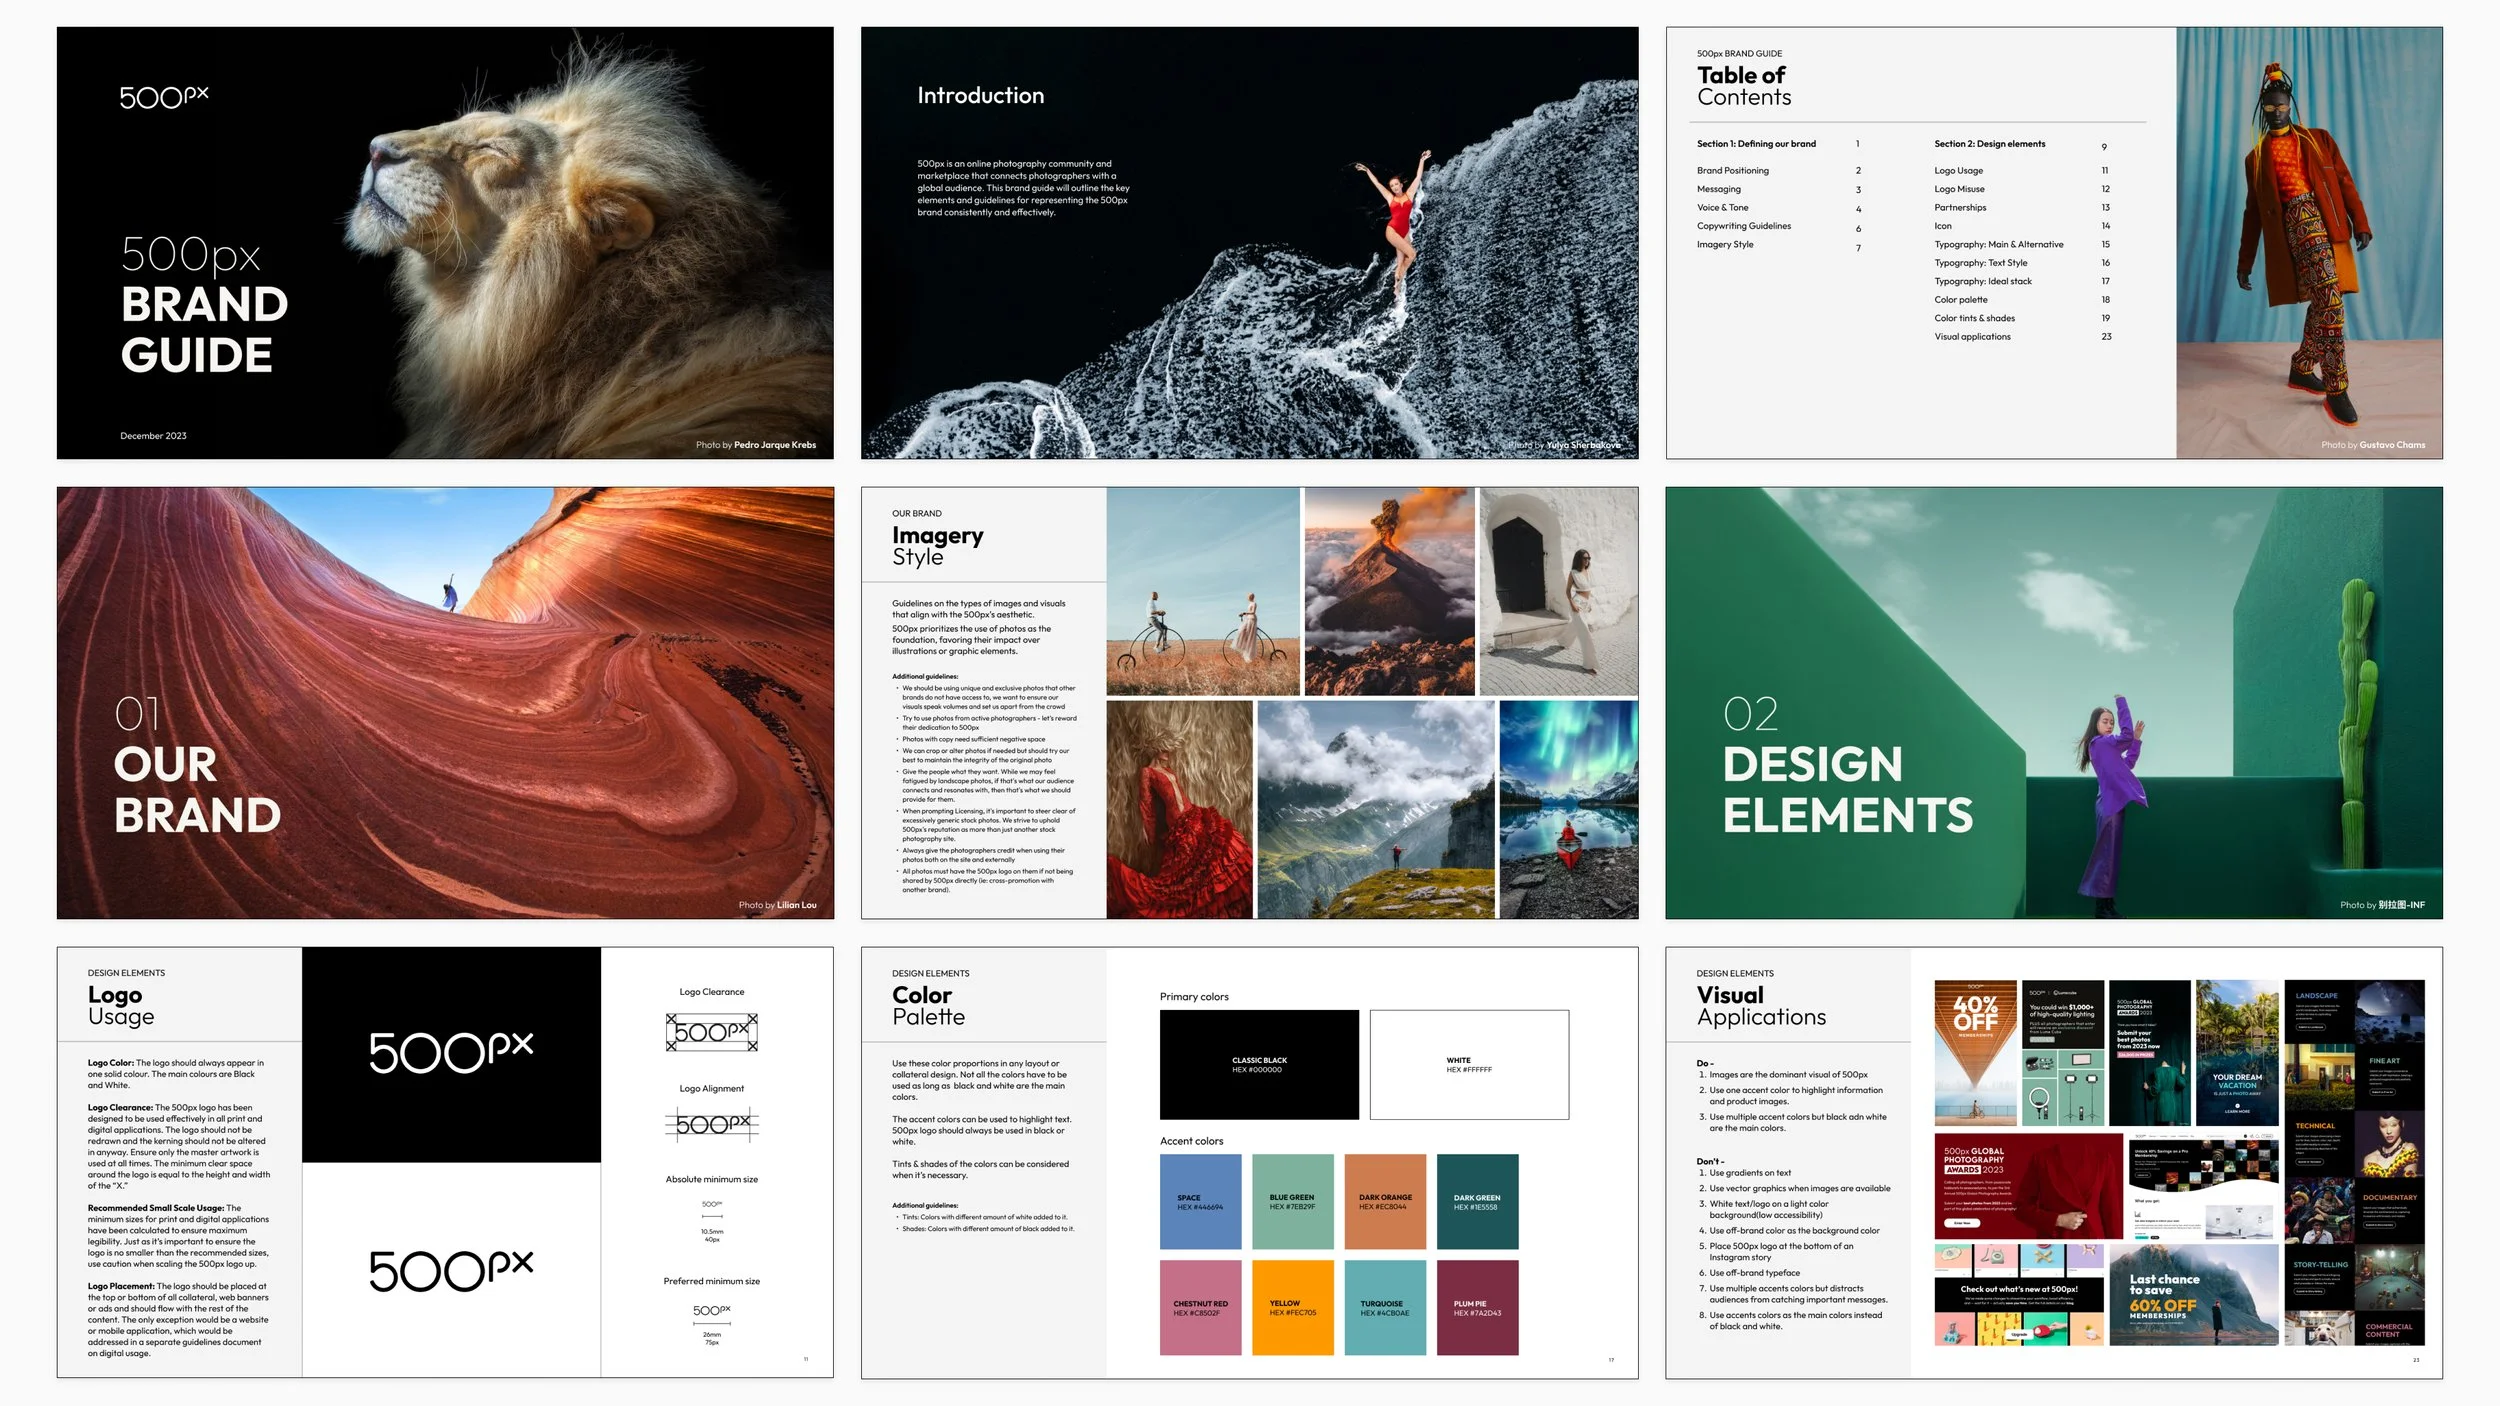Click 'Visual applications' contents entry
The height and width of the screenshot is (1406, 2500).
point(1972,337)
